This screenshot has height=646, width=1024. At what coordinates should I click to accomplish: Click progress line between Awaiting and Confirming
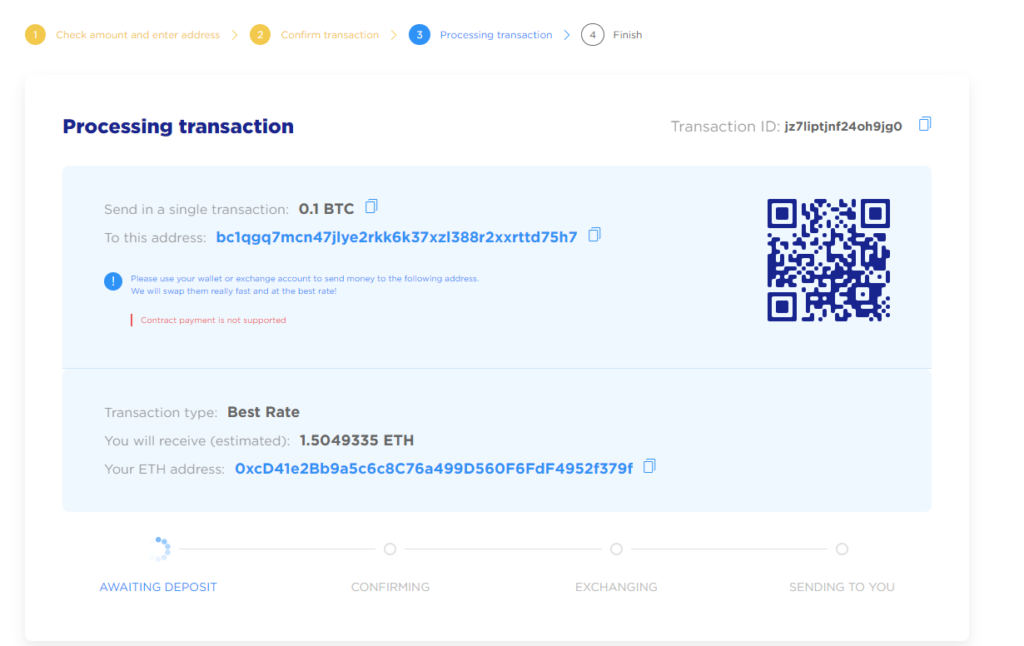pos(278,549)
